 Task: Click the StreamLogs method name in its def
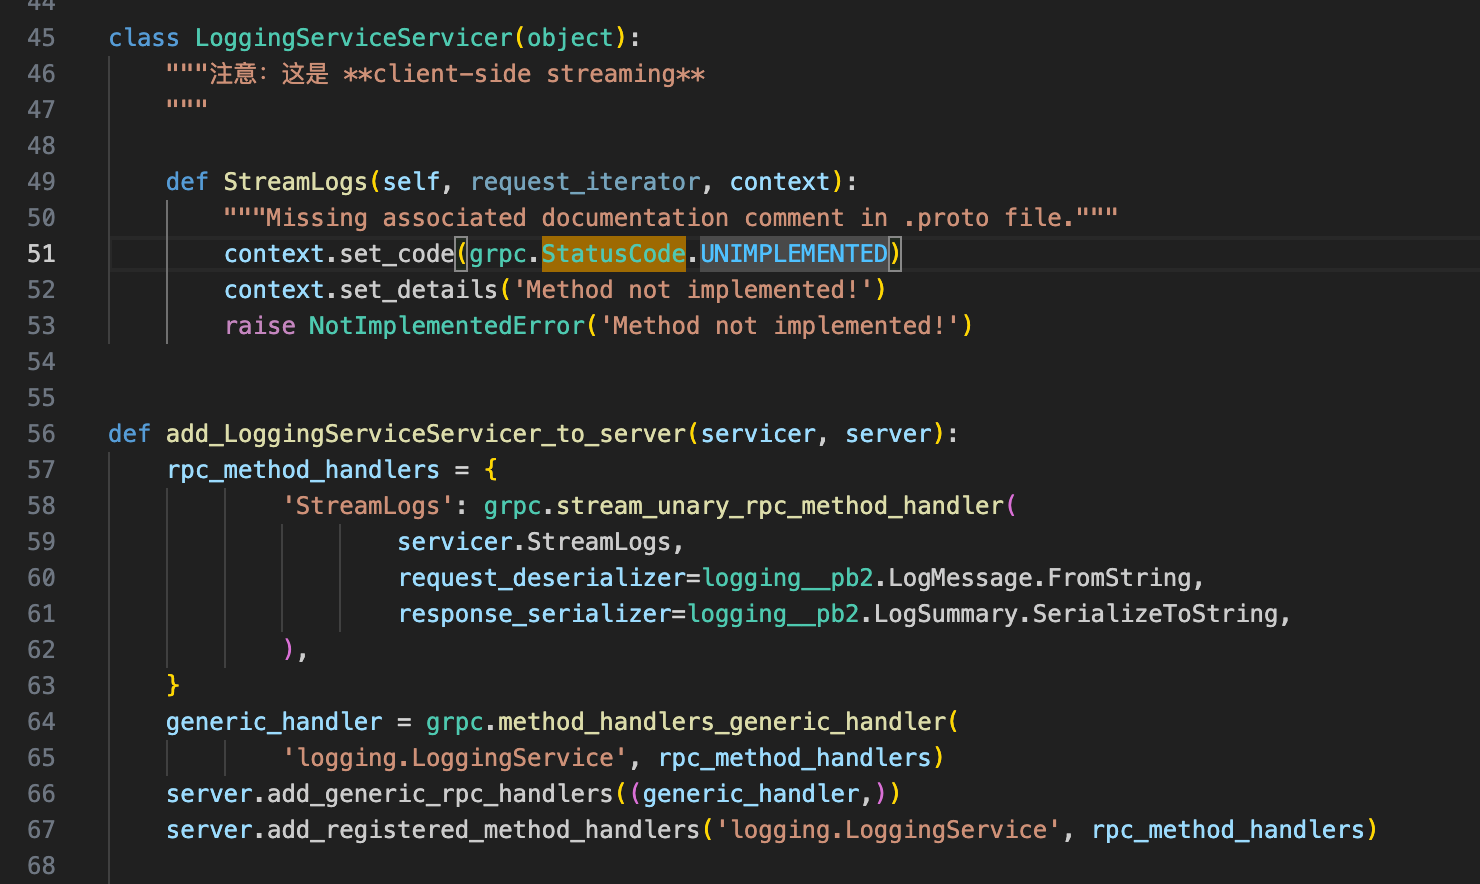[295, 182]
